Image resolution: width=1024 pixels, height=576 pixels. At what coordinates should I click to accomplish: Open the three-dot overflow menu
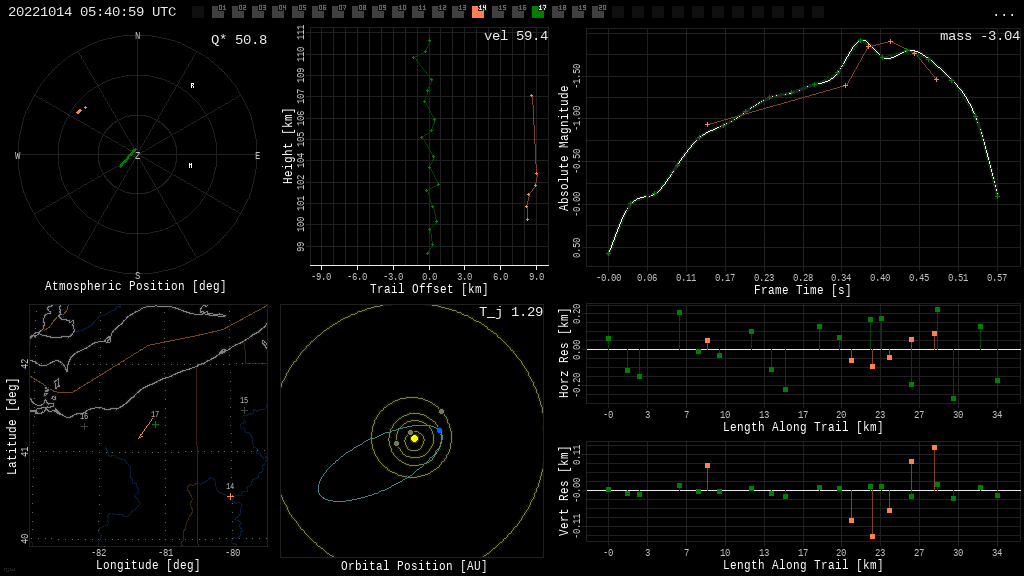1003,14
